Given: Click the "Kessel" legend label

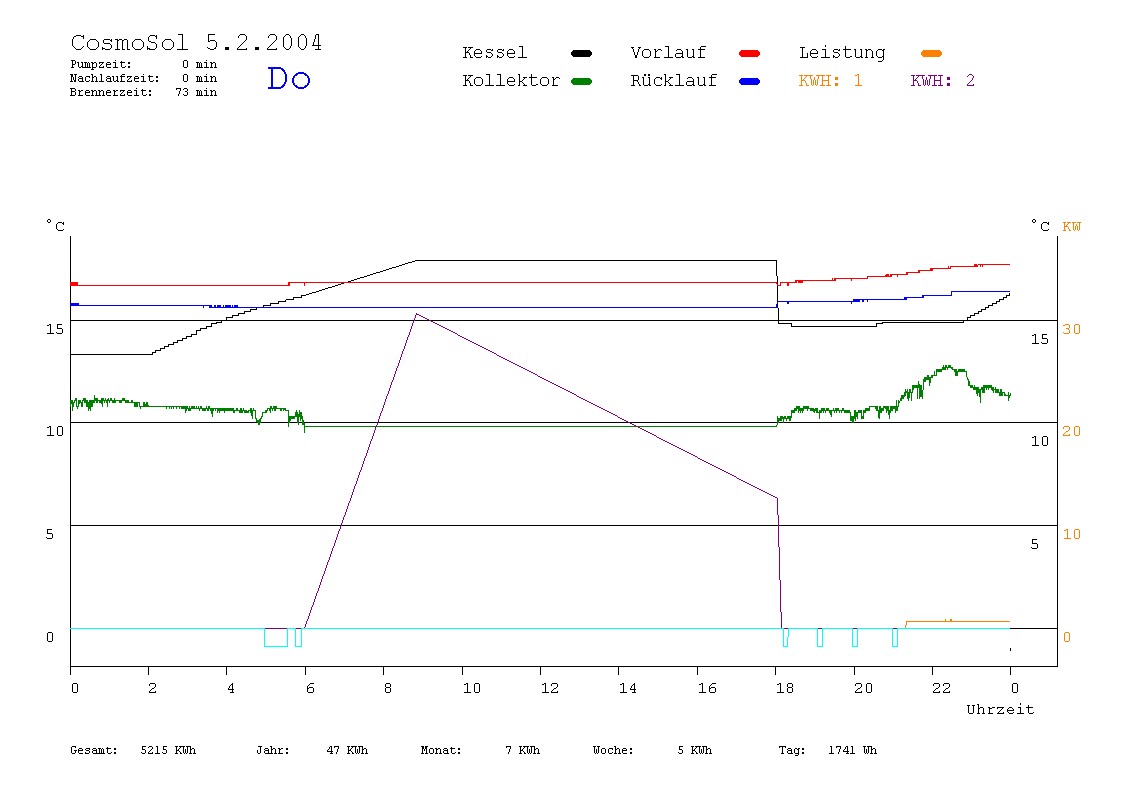Looking at the screenshot, I should click(x=494, y=53).
